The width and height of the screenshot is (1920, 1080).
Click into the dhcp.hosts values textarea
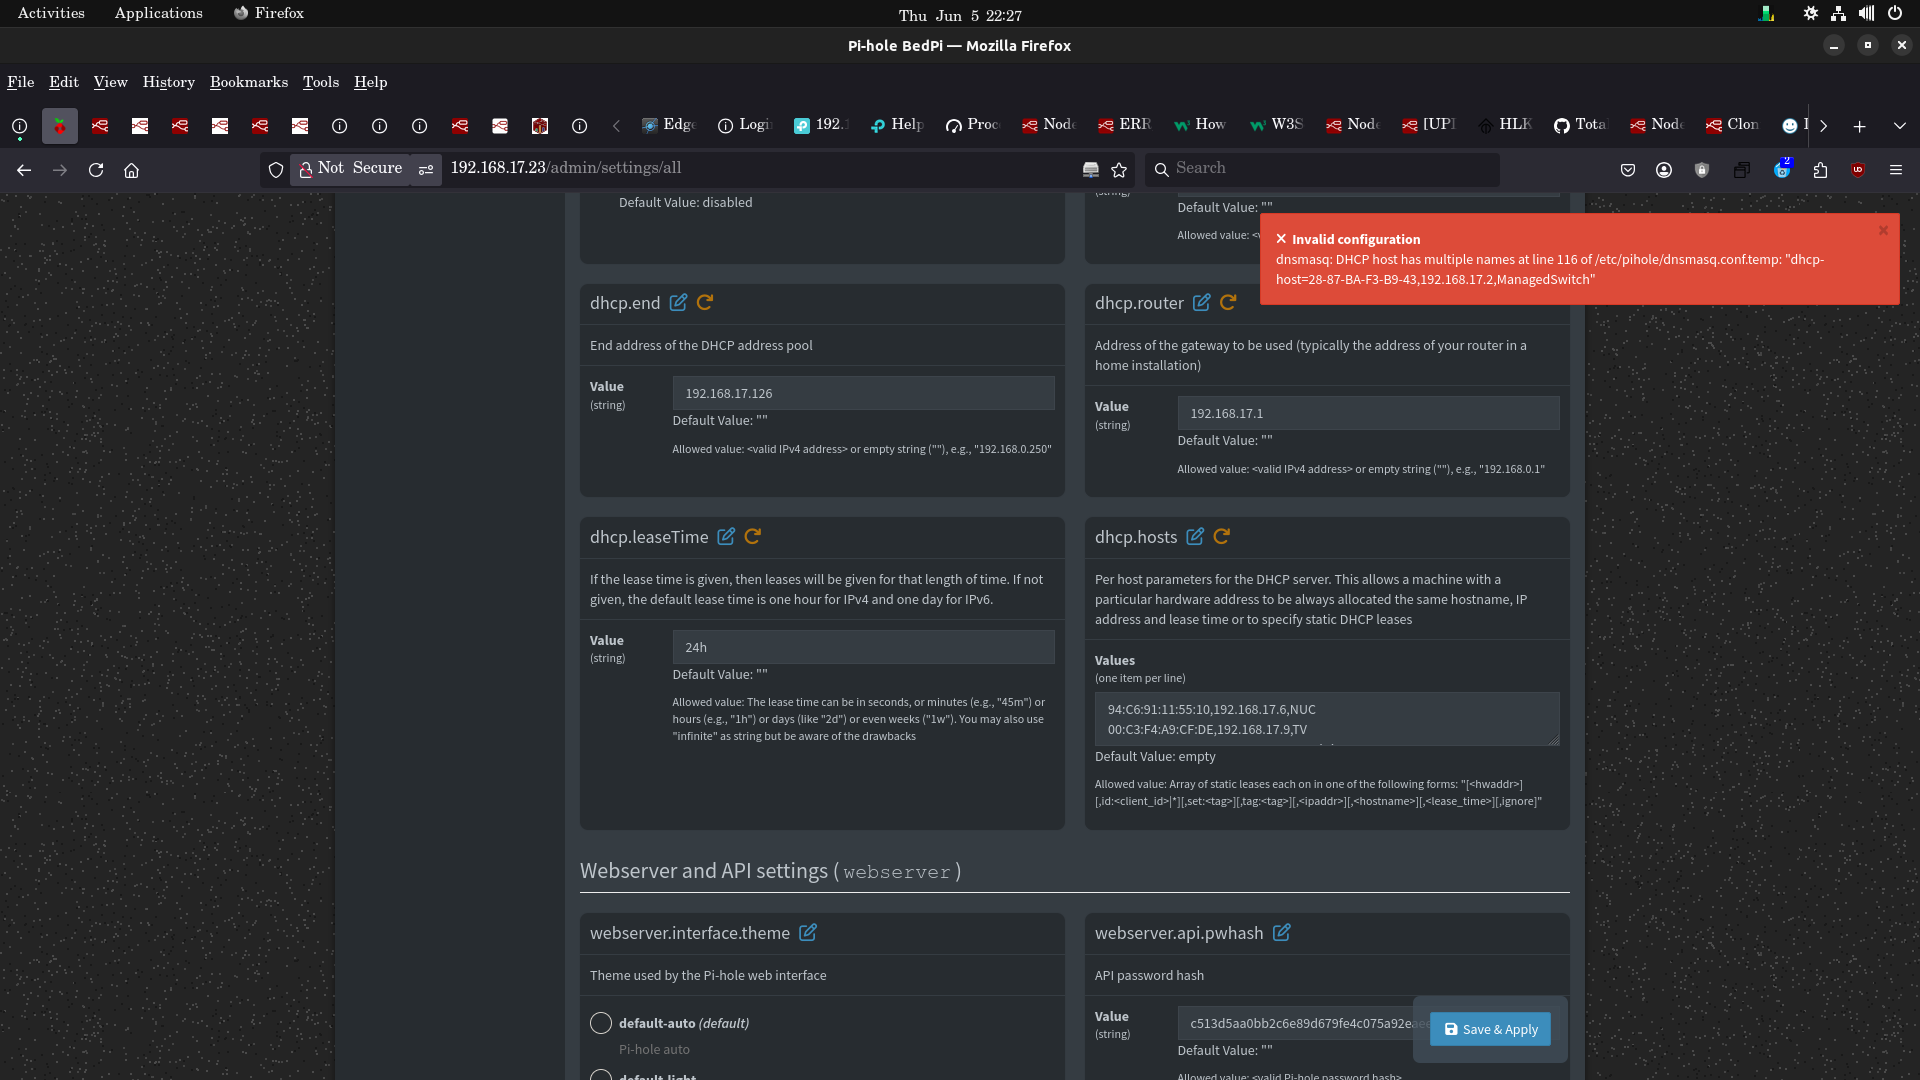tap(1327, 719)
